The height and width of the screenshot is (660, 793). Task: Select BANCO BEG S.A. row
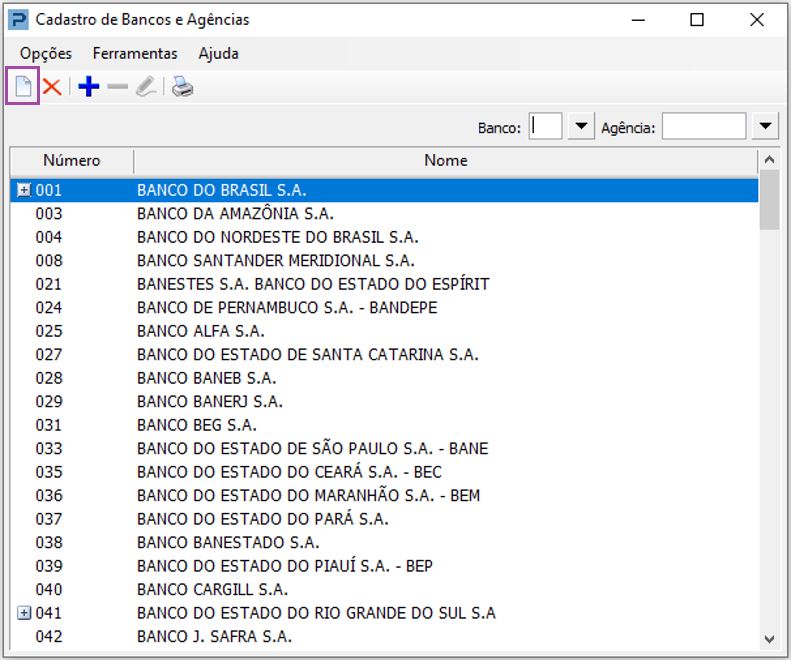tap(384, 425)
